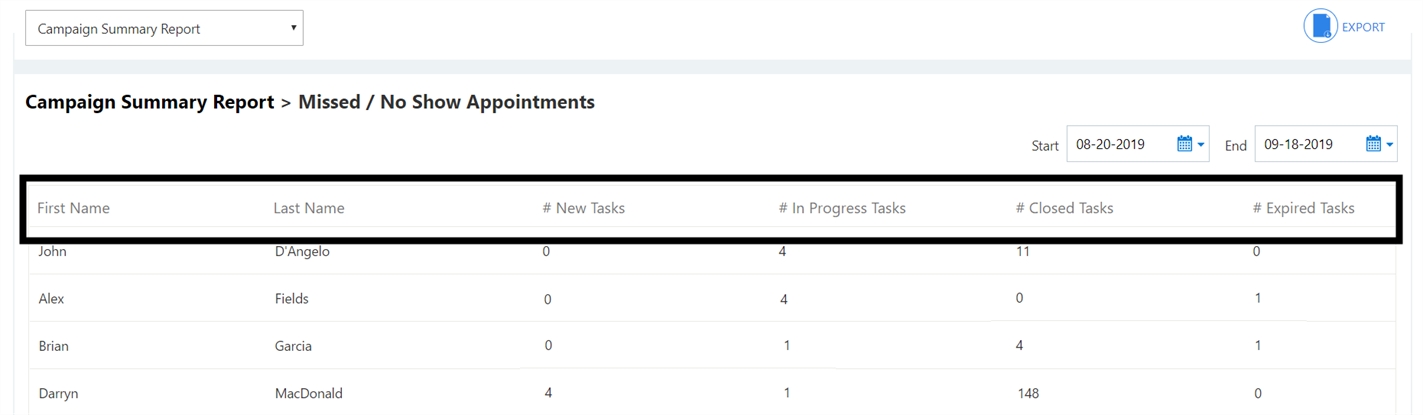Select Brian Garcia's row name
The height and width of the screenshot is (415, 1423).
pos(53,346)
